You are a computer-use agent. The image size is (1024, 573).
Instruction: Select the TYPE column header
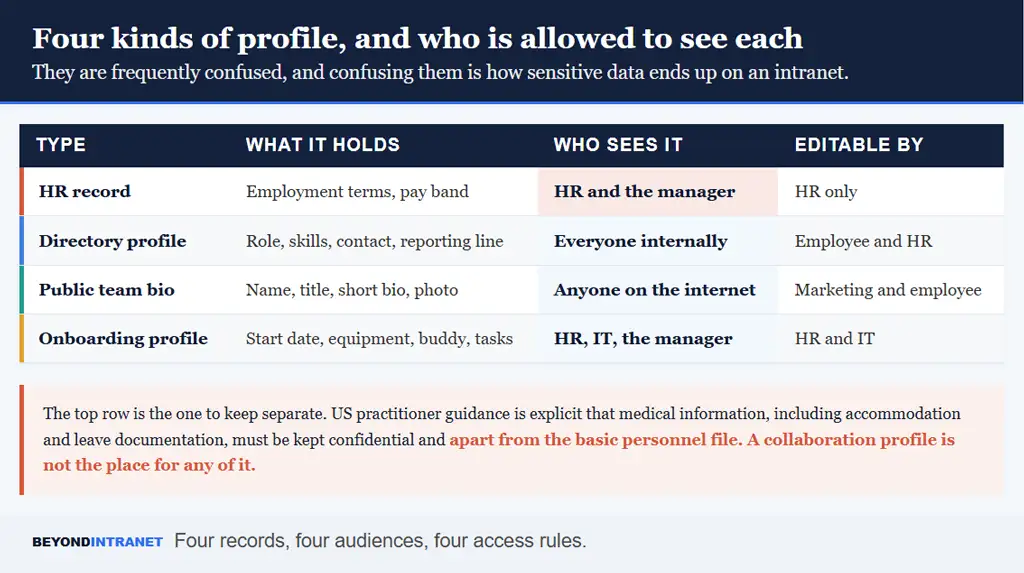(x=61, y=144)
